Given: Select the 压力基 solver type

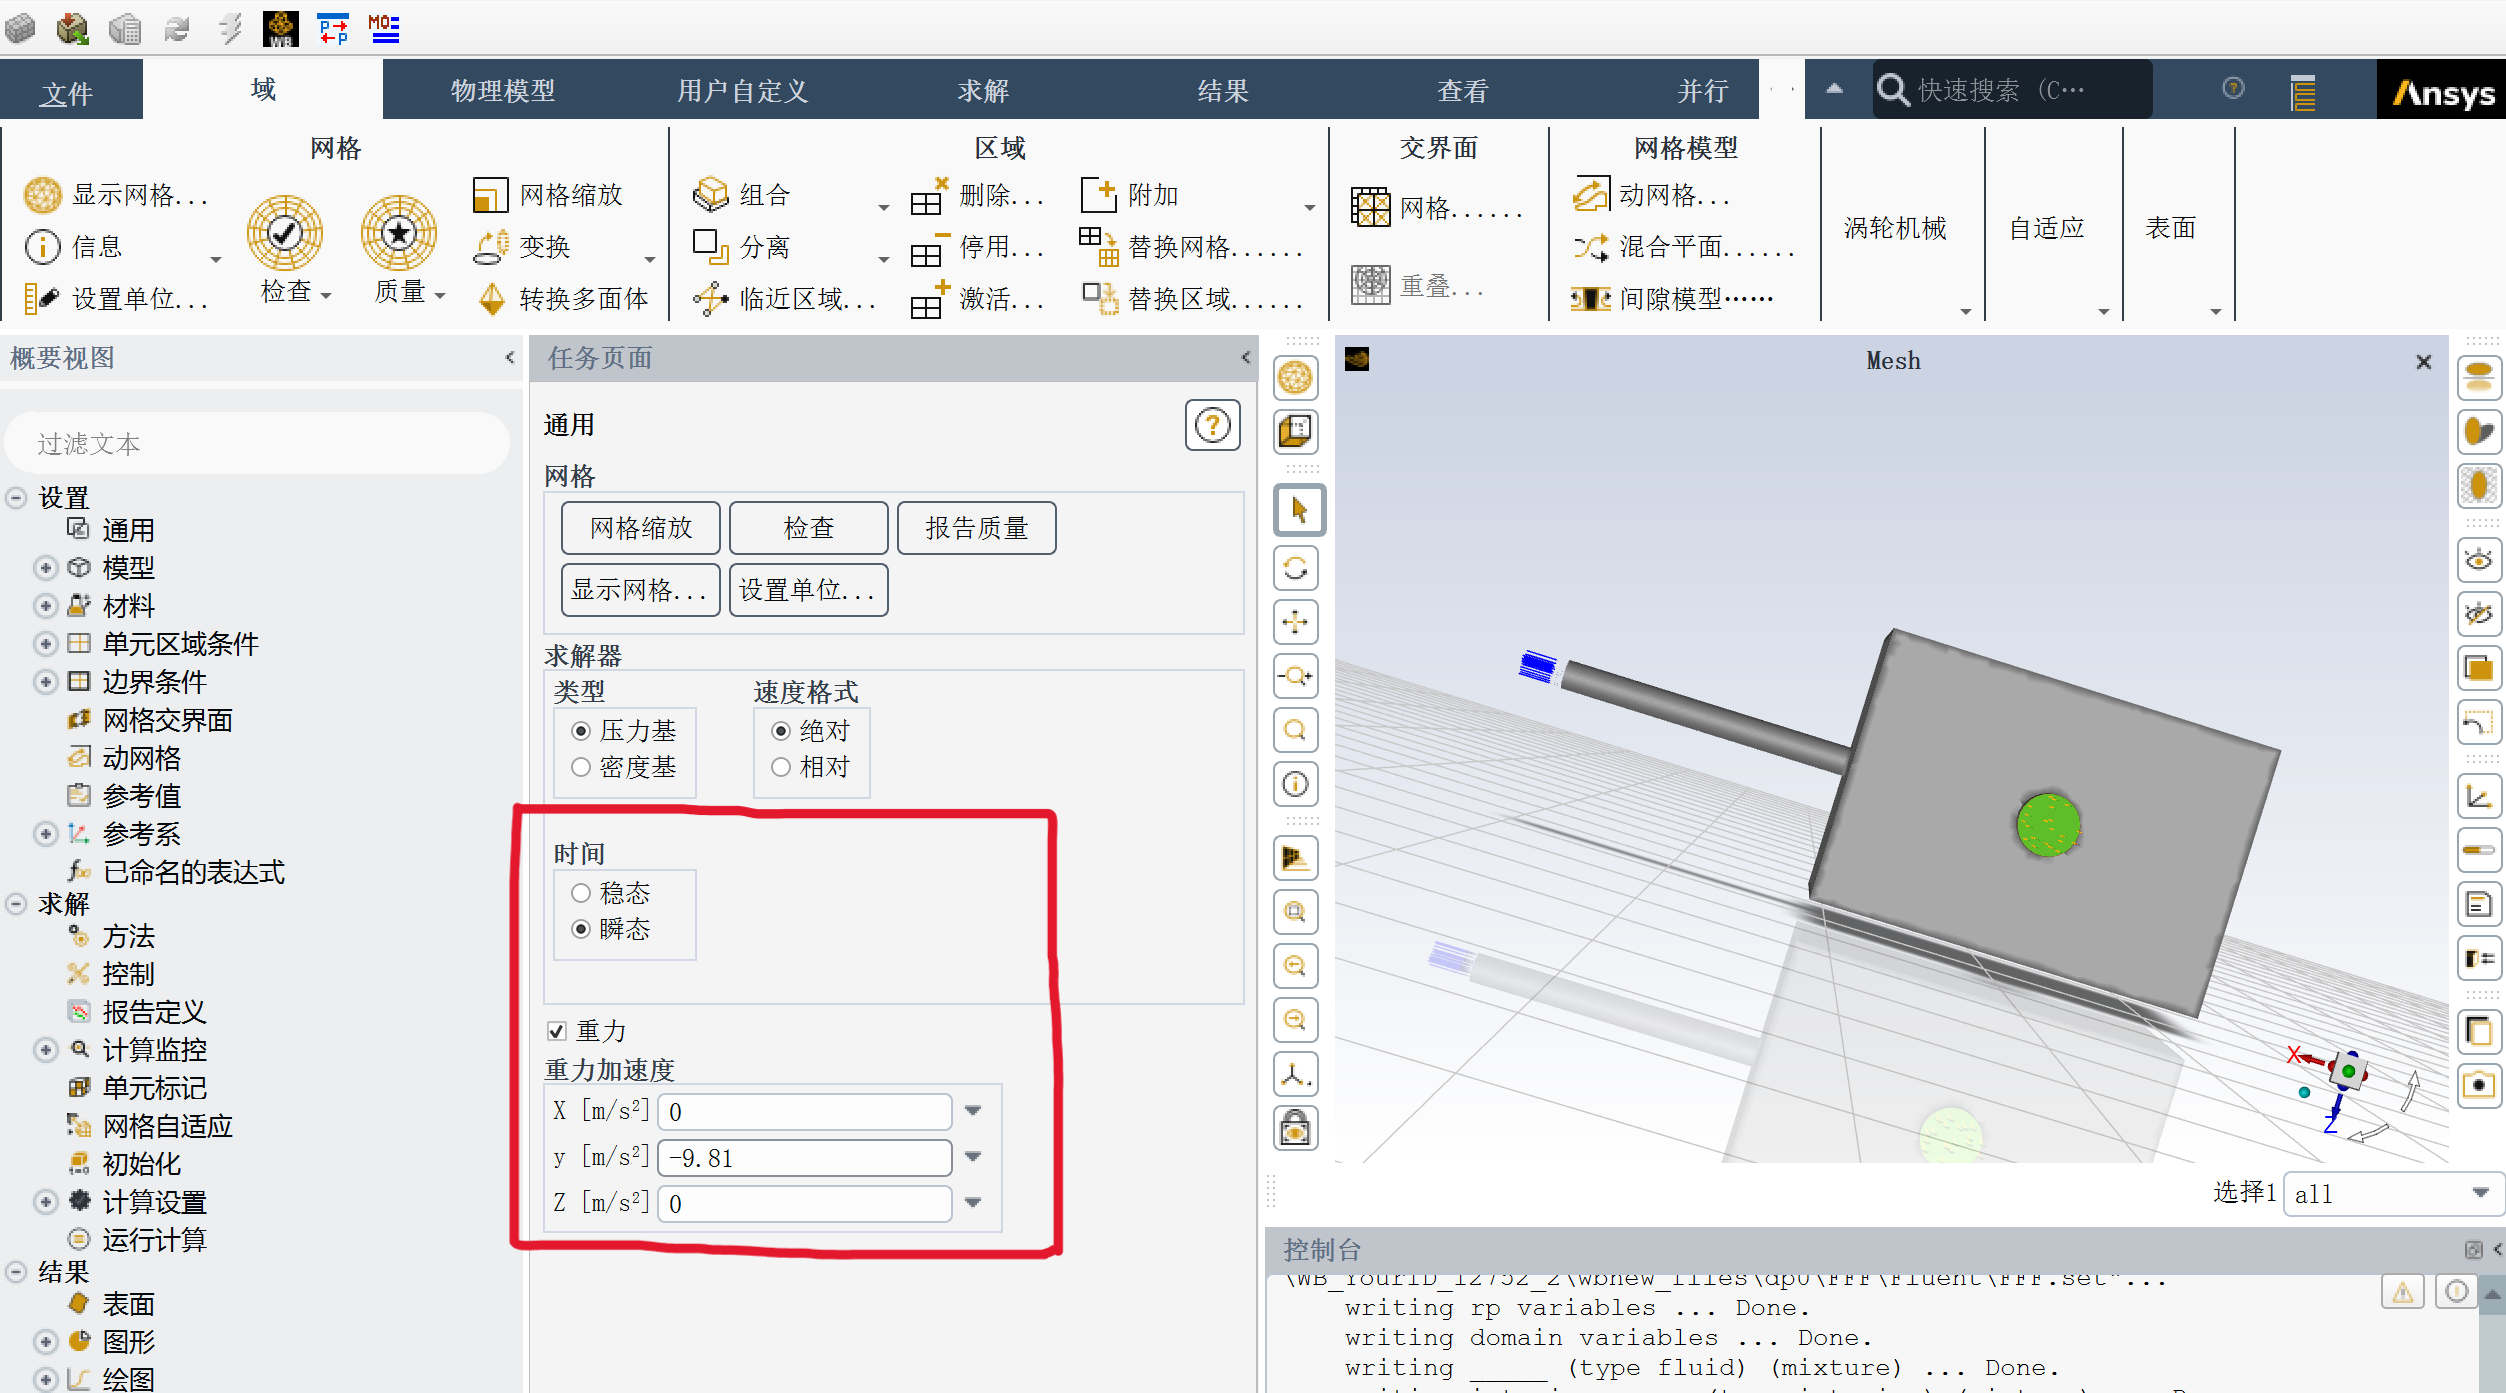Looking at the screenshot, I should pyautogui.click(x=581, y=731).
